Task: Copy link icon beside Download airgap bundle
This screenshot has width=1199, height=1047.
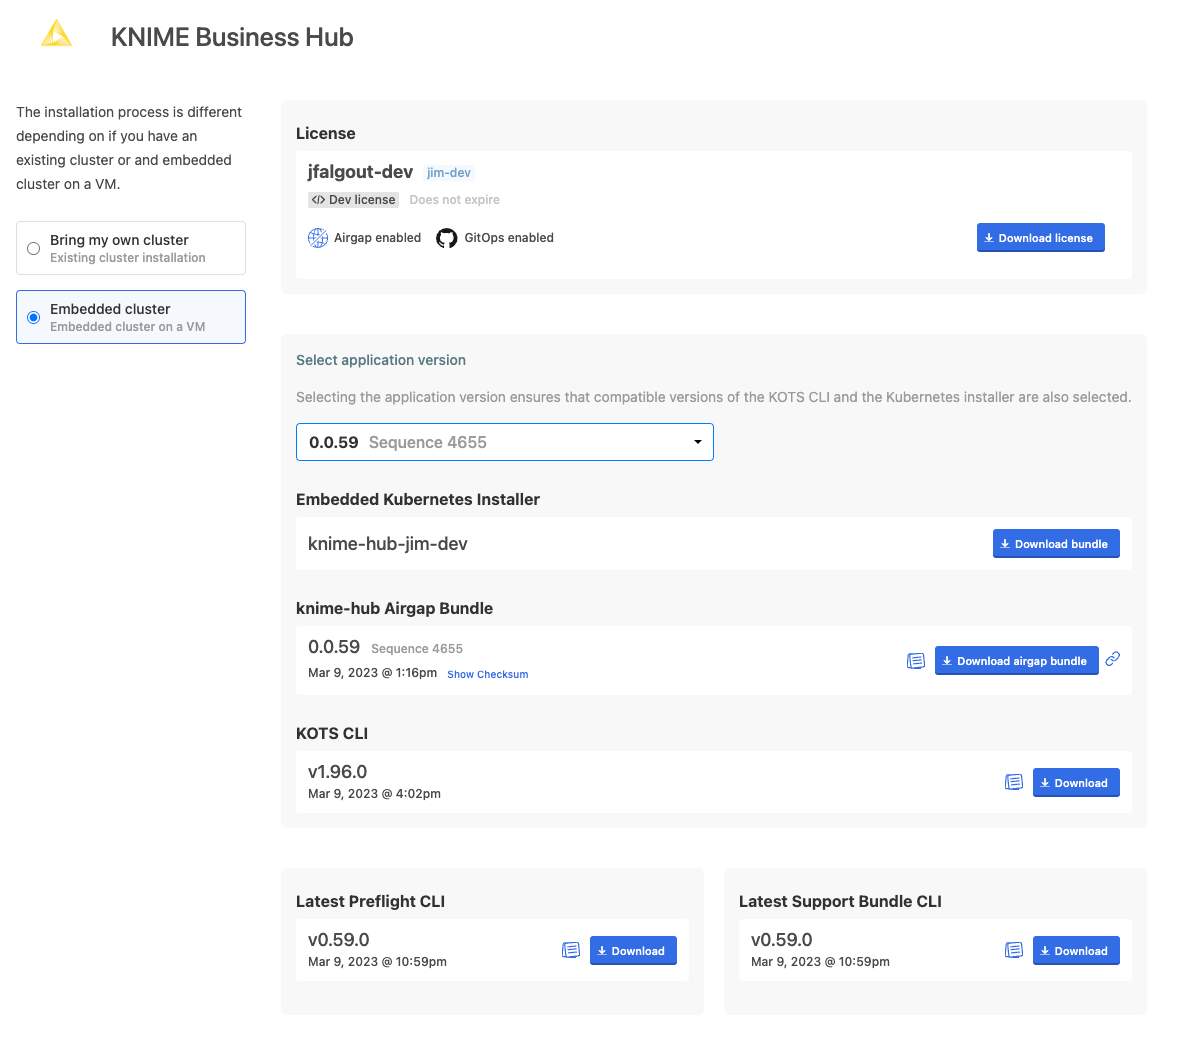Action: coord(1112,659)
